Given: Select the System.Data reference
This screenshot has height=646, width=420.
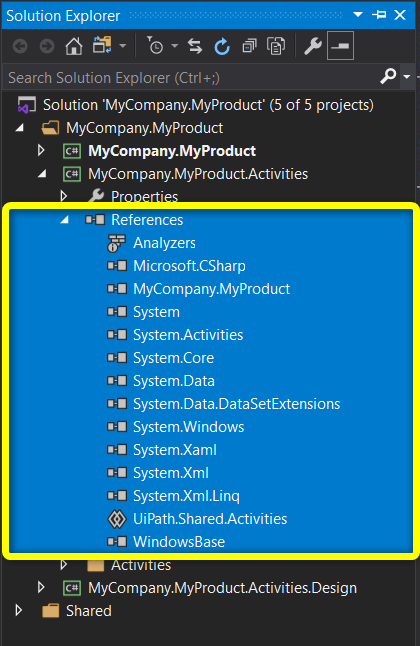Looking at the screenshot, I should pos(174,381).
